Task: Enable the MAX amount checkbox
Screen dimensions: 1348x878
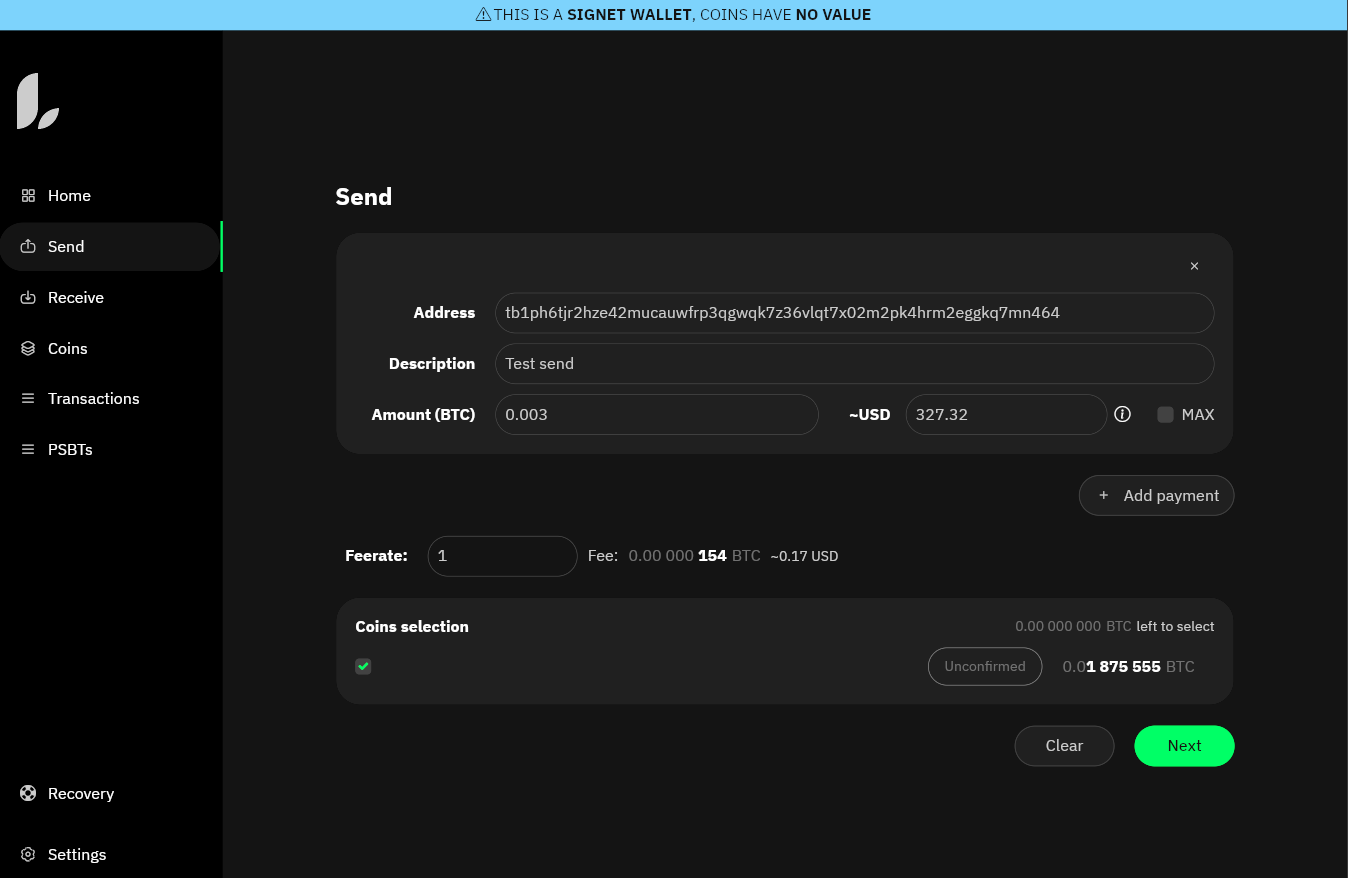Action: [1165, 415]
